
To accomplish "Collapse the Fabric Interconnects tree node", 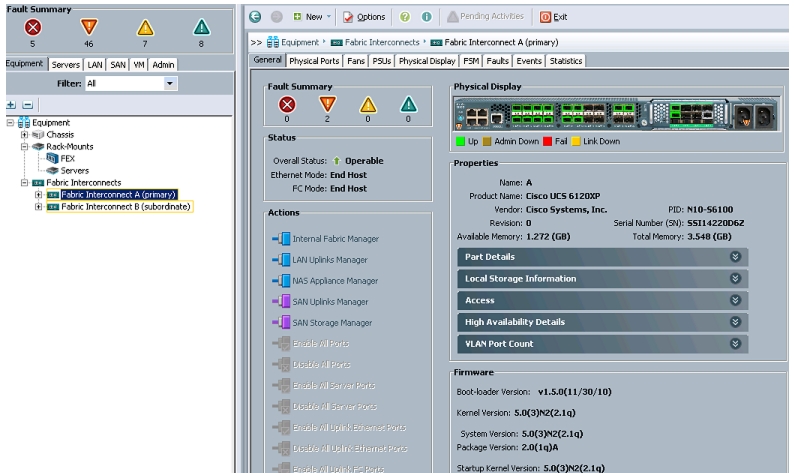I will pyautogui.click(x=24, y=182).
